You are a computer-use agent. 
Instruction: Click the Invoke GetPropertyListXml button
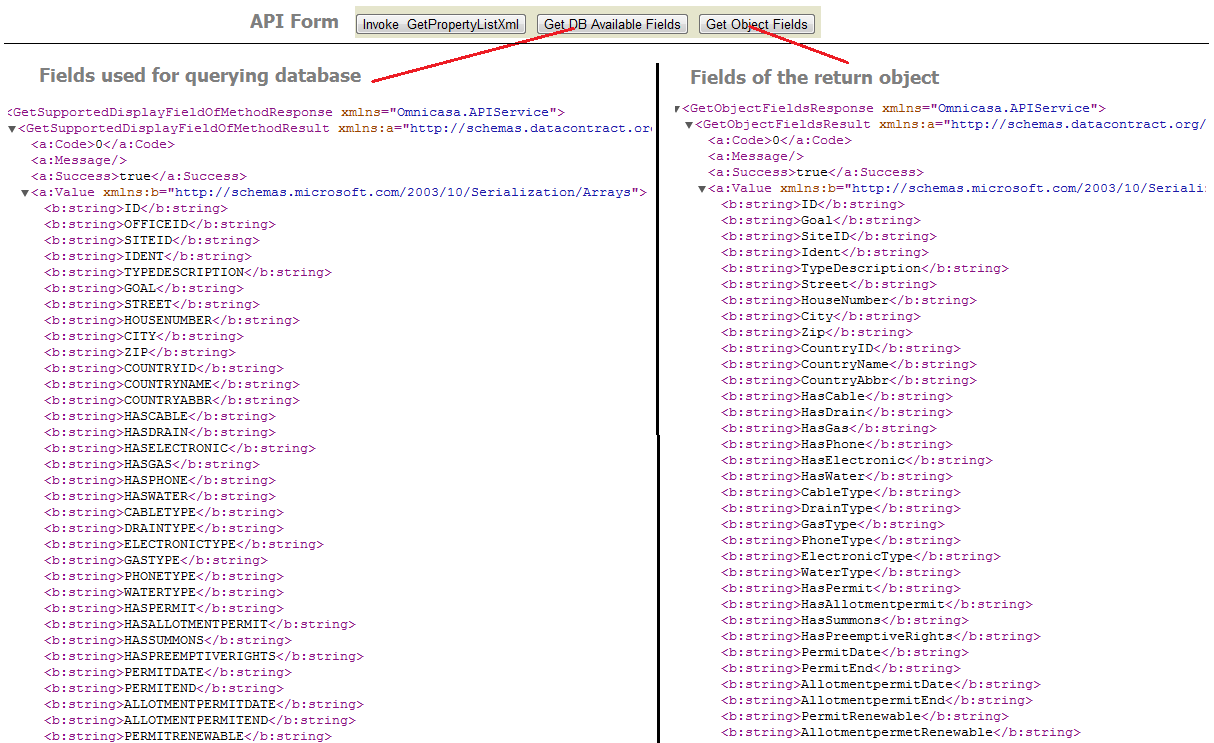pos(440,24)
